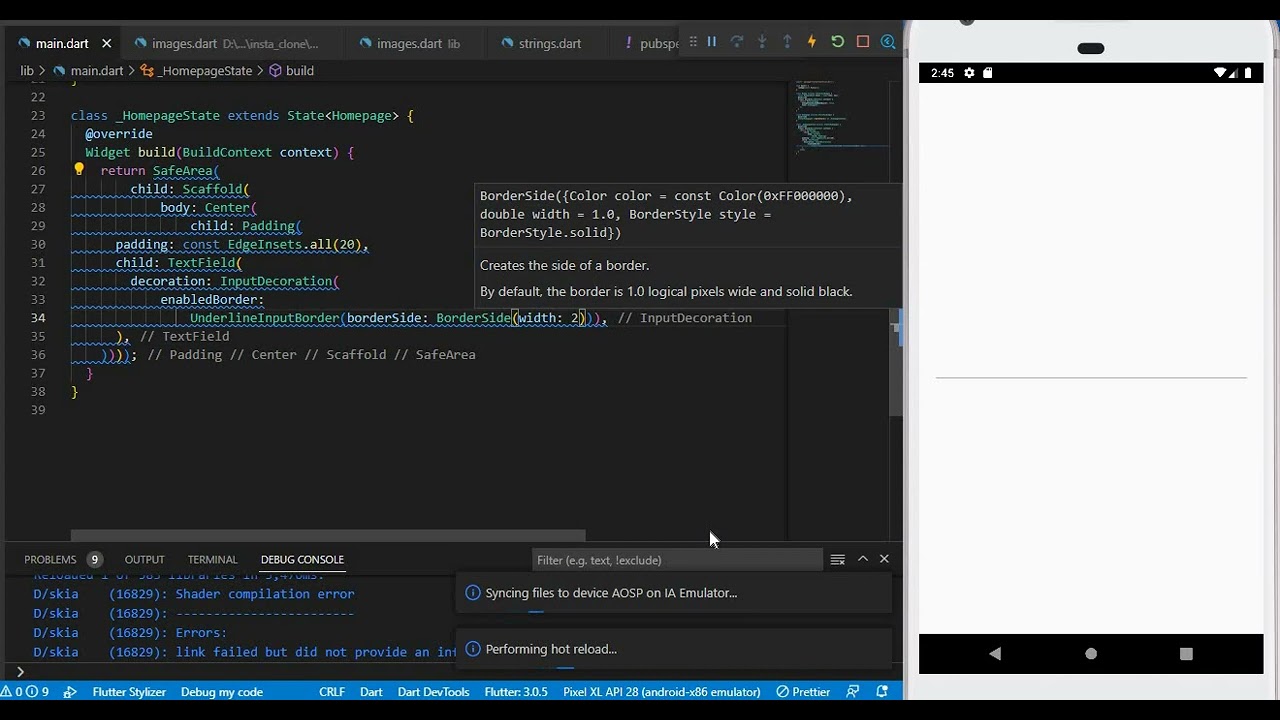This screenshot has width=1280, height=720.
Task: Click 'link failed but did not provide' console line
Action: click(x=316, y=652)
